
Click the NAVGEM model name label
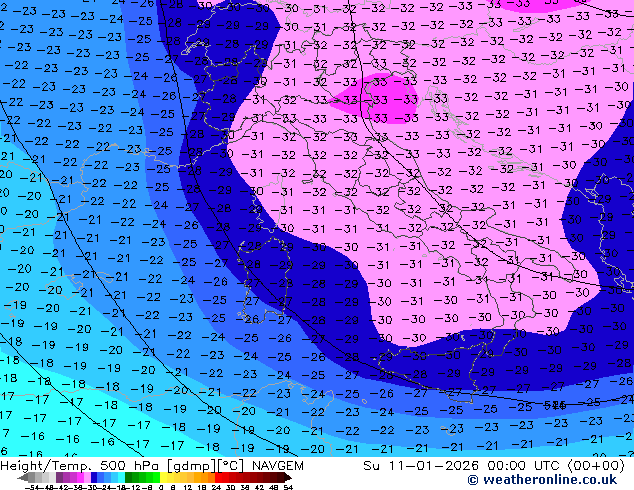point(278,466)
